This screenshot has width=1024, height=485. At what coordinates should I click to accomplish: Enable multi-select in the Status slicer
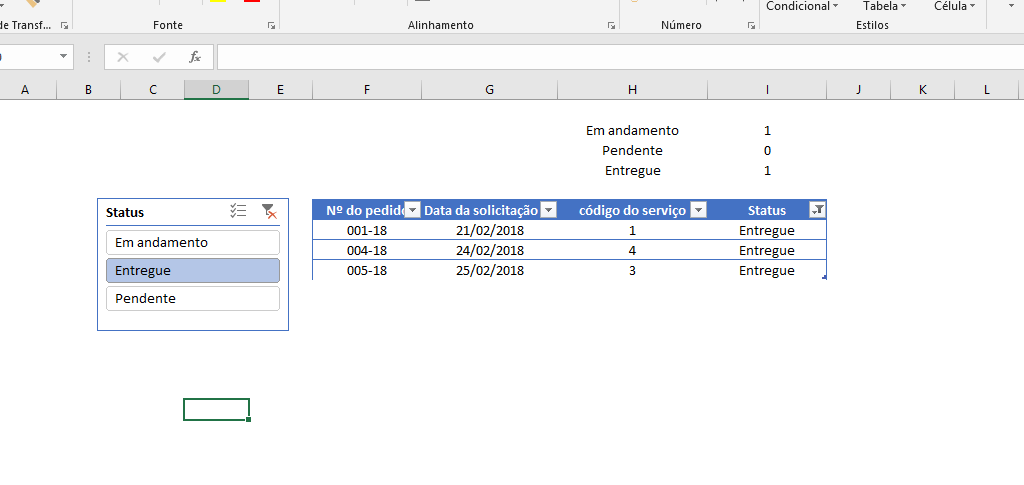tap(238, 211)
